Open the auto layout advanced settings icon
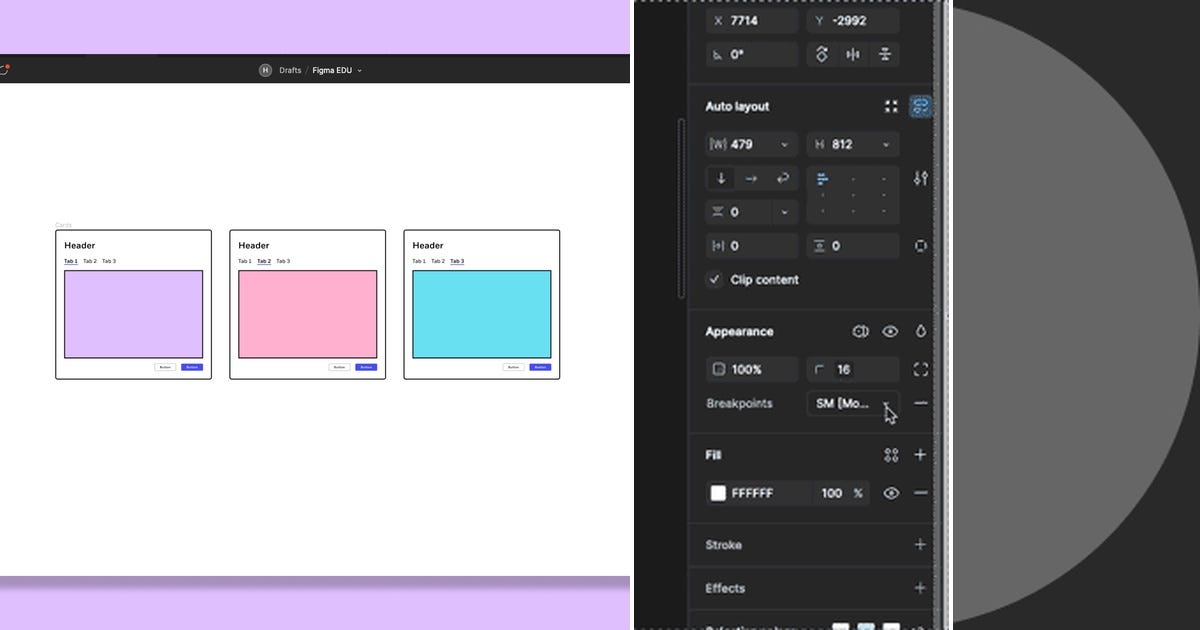This screenshot has width=1200, height=630. pyautogui.click(x=920, y=178)
